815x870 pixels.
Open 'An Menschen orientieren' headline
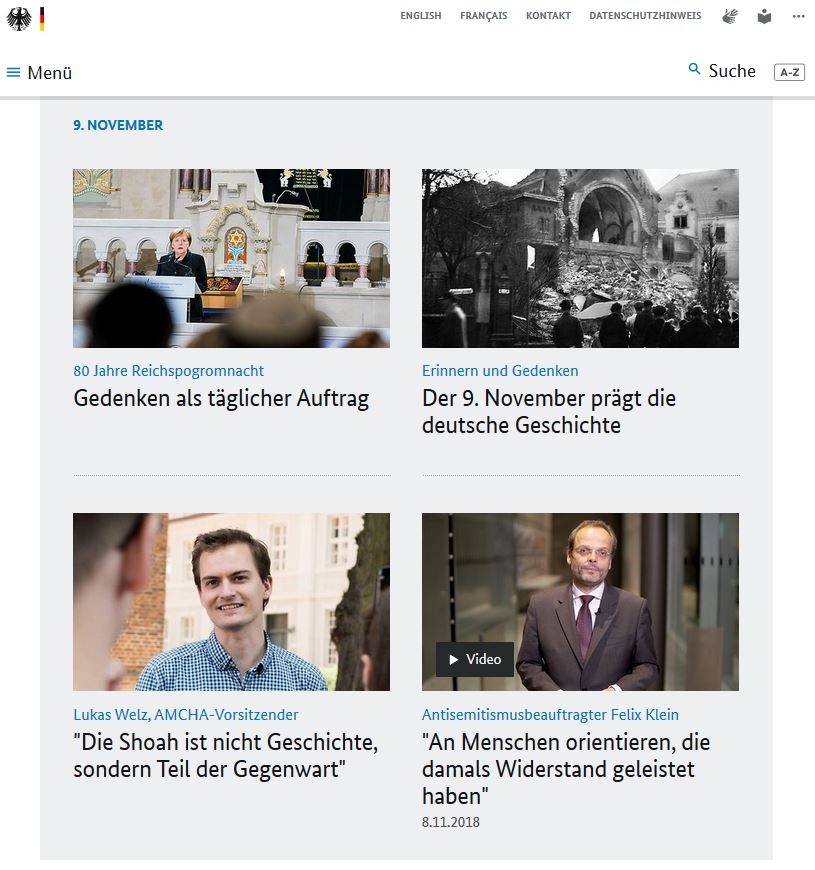point(566,769)
